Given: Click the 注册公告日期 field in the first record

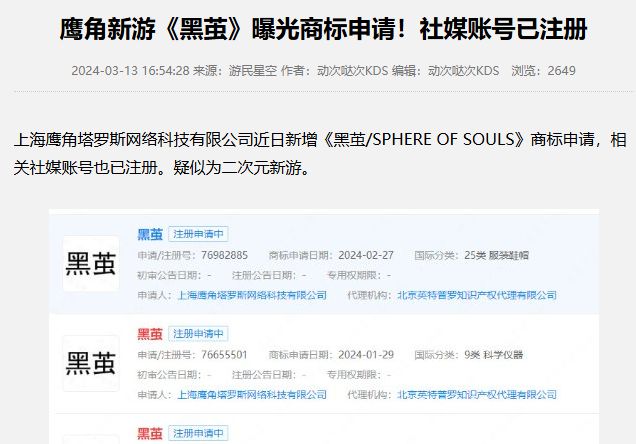Looking at the screenshot, I should point(269,275).
